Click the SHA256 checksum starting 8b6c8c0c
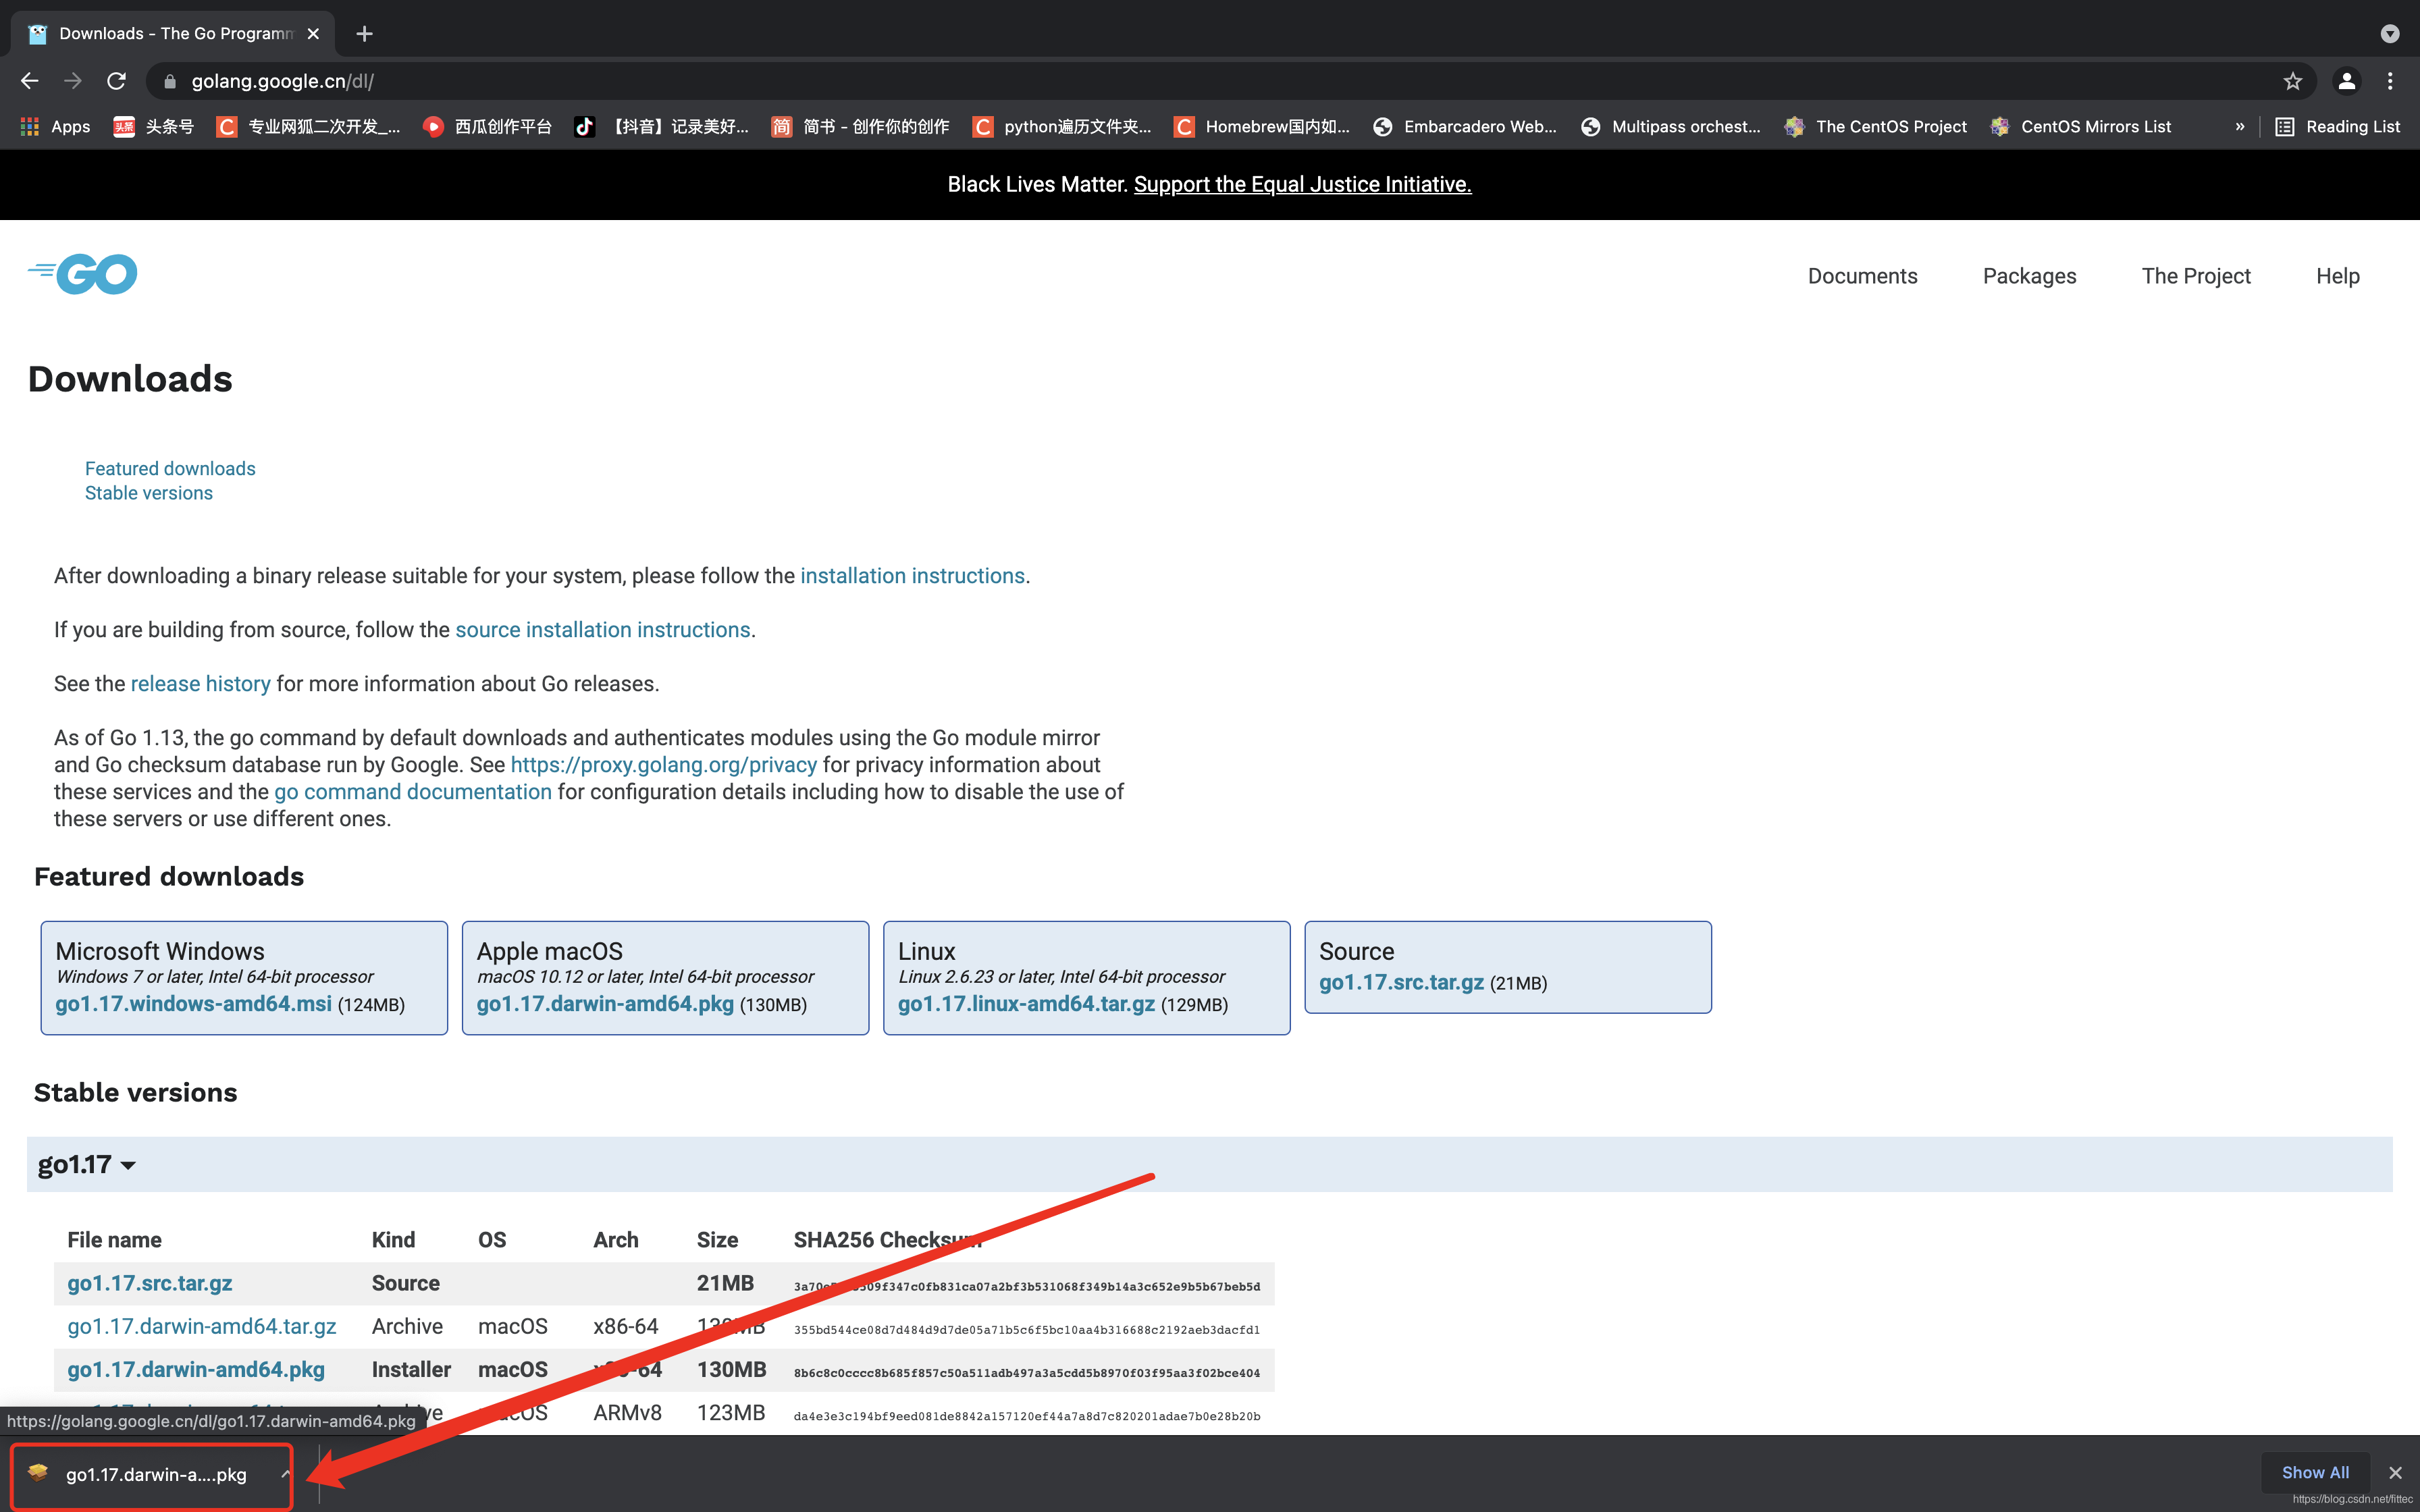The image size is (2420, 1512). (1027, 1373)
